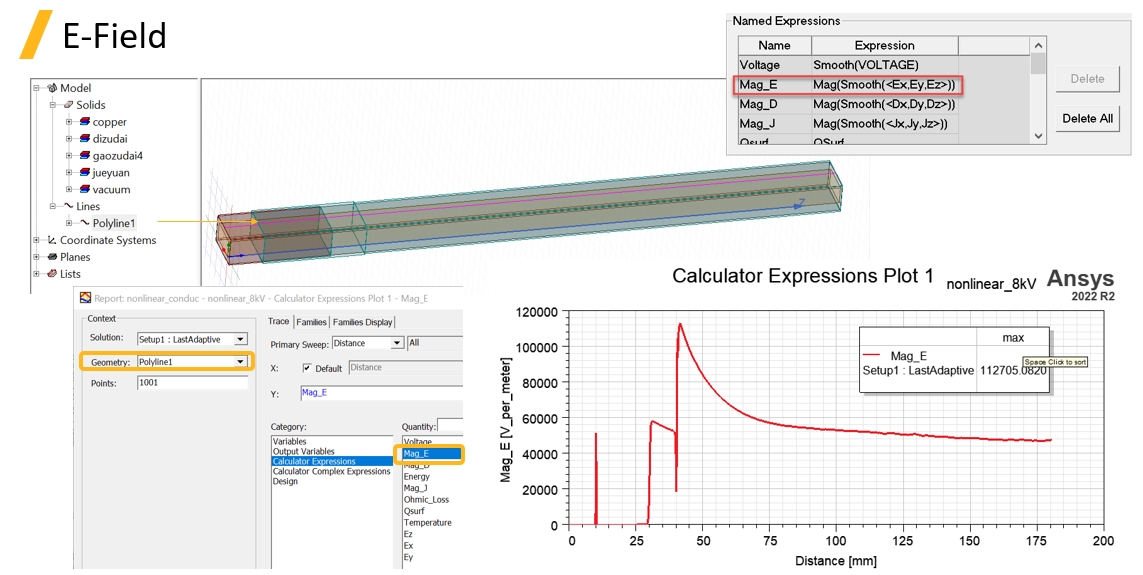Click the Polyline1 line icon
Image resolution: width=1143 pixels, height=575 pixels.
click(85, 223)
